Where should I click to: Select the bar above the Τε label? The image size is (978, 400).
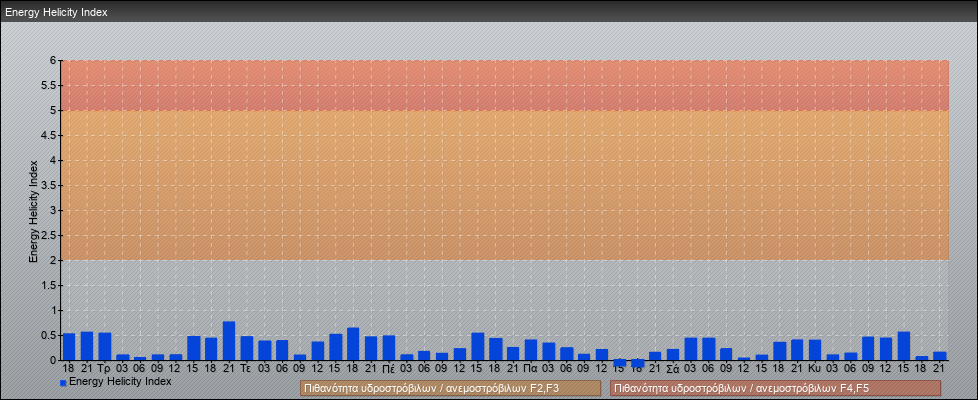click(x=246, y=348)
